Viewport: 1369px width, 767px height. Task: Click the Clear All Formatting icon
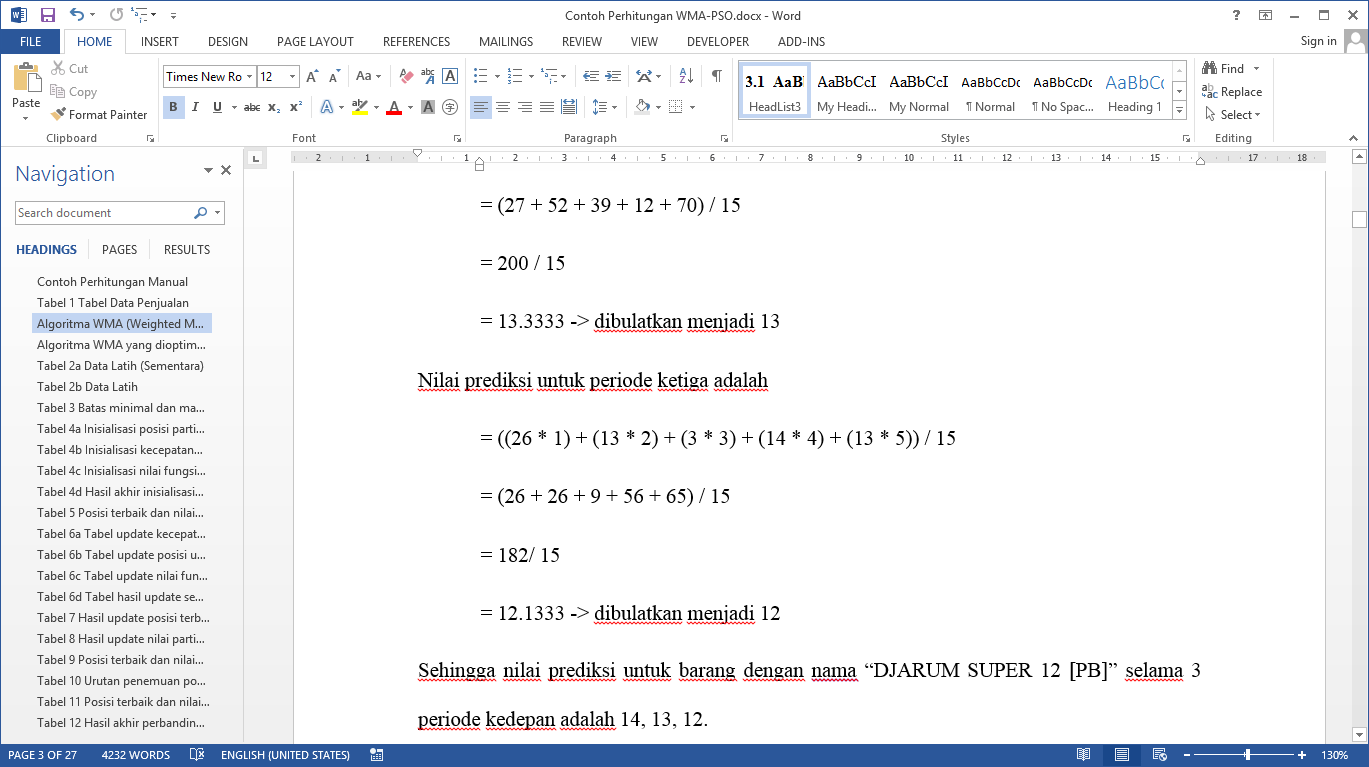[x=406, y=76]
